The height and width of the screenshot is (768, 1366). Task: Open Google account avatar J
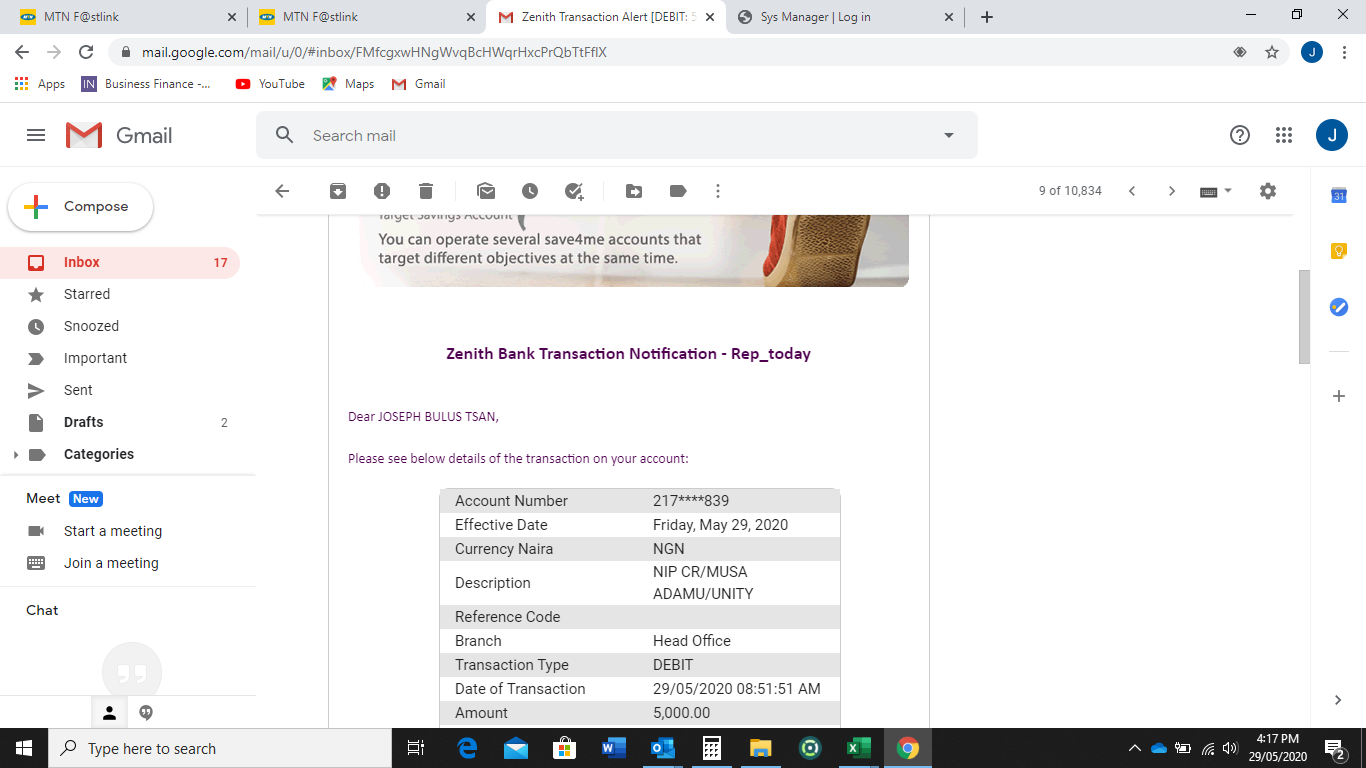pos(1332,135)
